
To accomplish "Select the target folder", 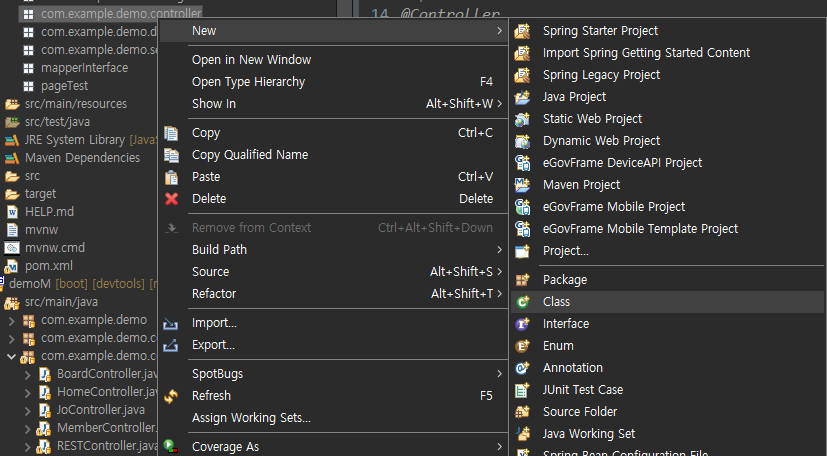I will [40, 194].
